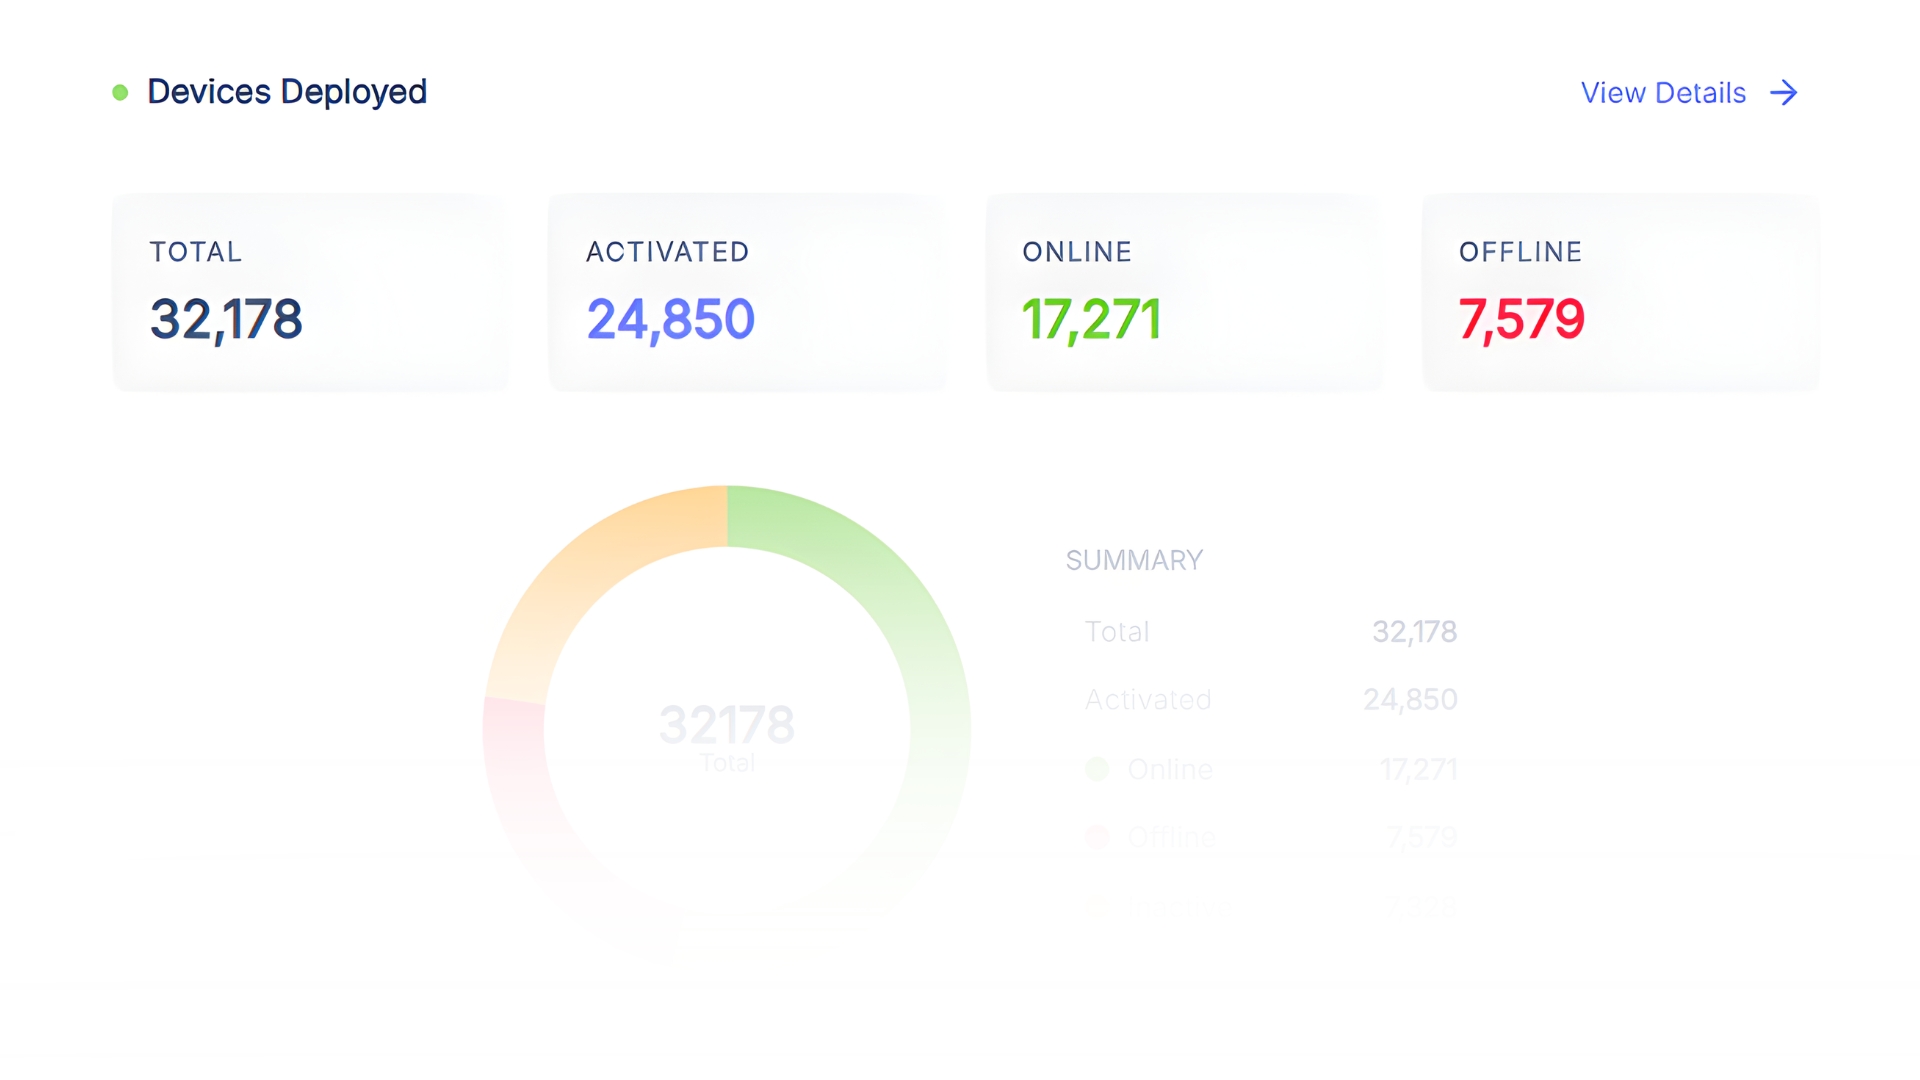Viewport: 1920px width, 1080px height.
Task: Click the 17,271 value in the Summary list
Action: [x=1418, y=769]
